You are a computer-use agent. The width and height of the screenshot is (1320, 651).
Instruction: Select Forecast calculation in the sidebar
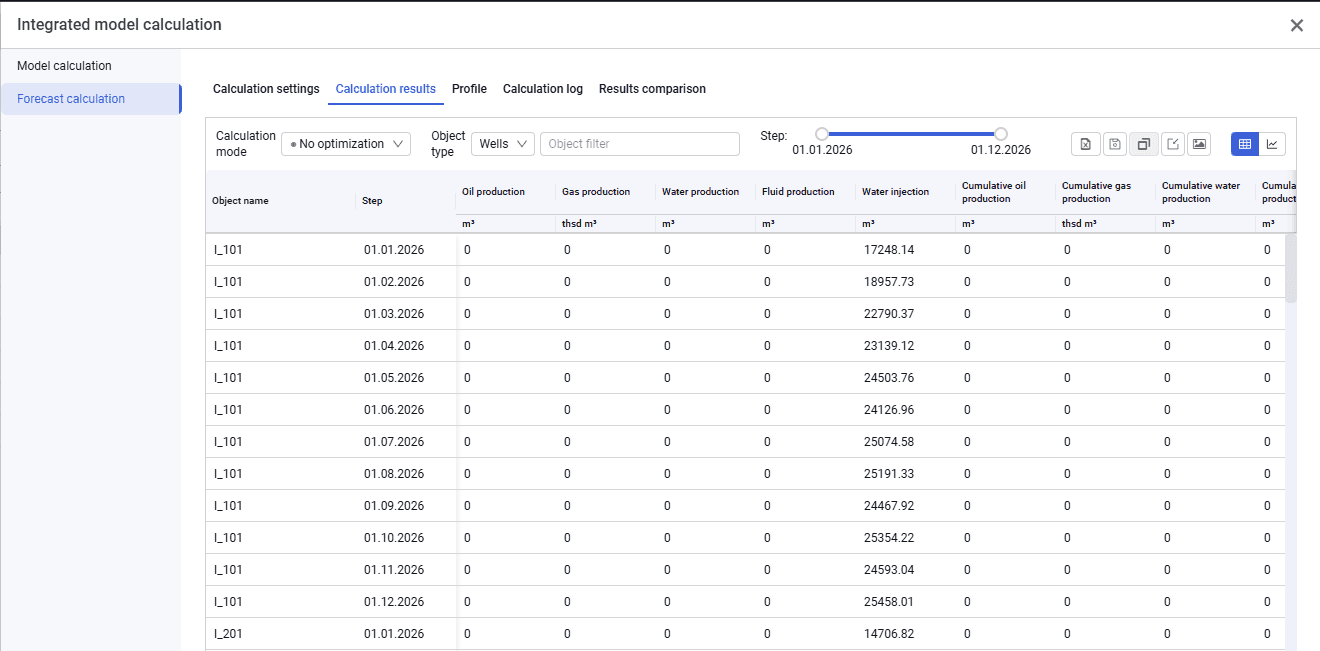pyautogui.click(x=91, y=99)
